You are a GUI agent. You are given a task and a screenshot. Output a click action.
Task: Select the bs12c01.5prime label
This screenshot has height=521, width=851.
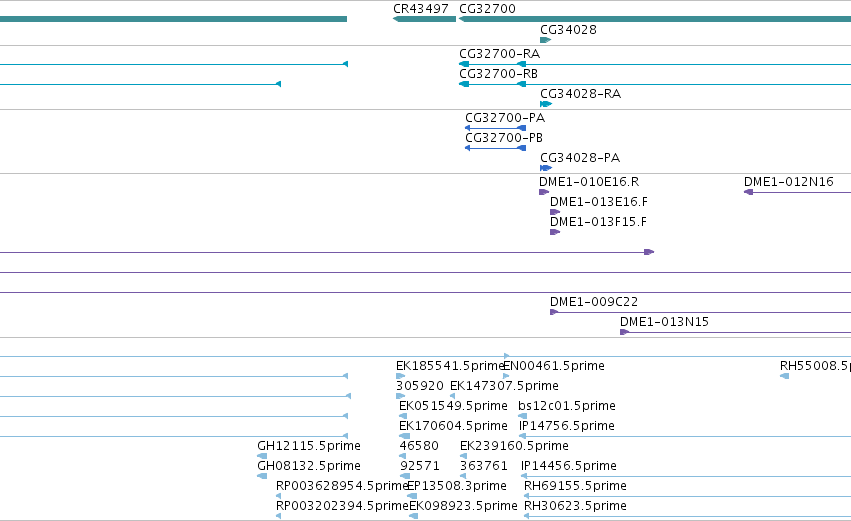[567, 406]
